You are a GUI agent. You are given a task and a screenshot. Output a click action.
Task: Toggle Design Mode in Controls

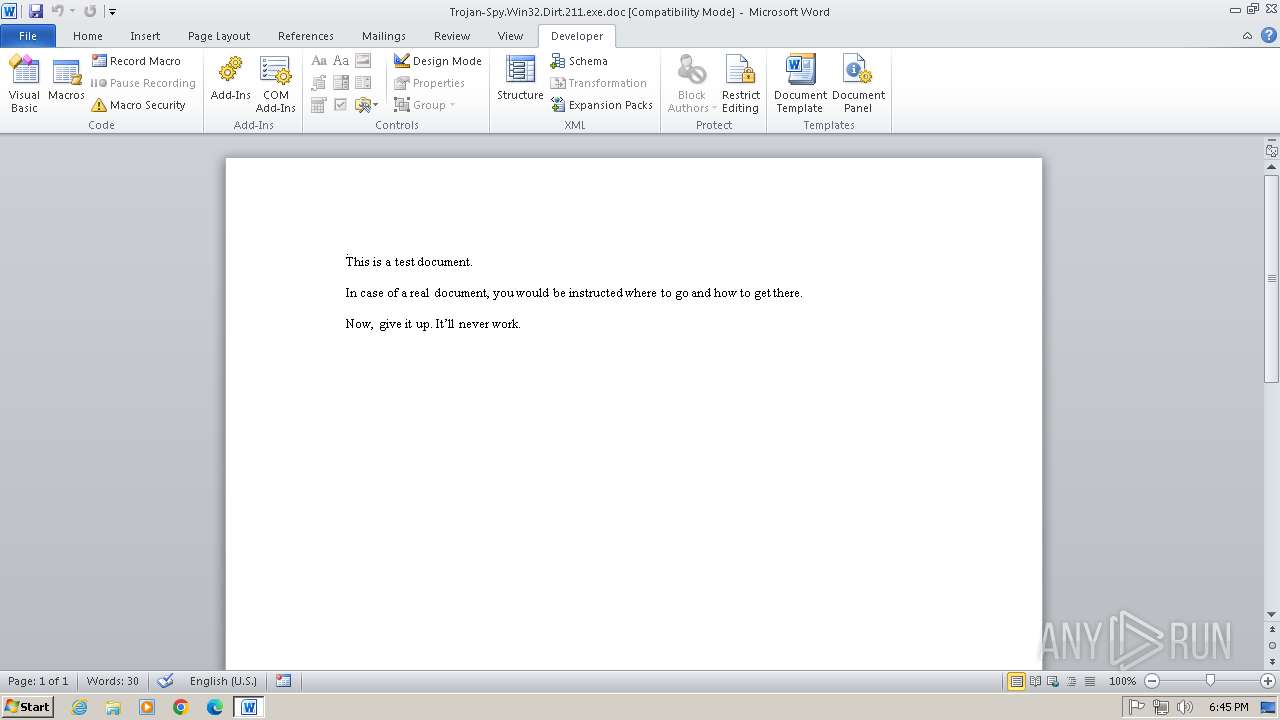click(x=438, y=61)
